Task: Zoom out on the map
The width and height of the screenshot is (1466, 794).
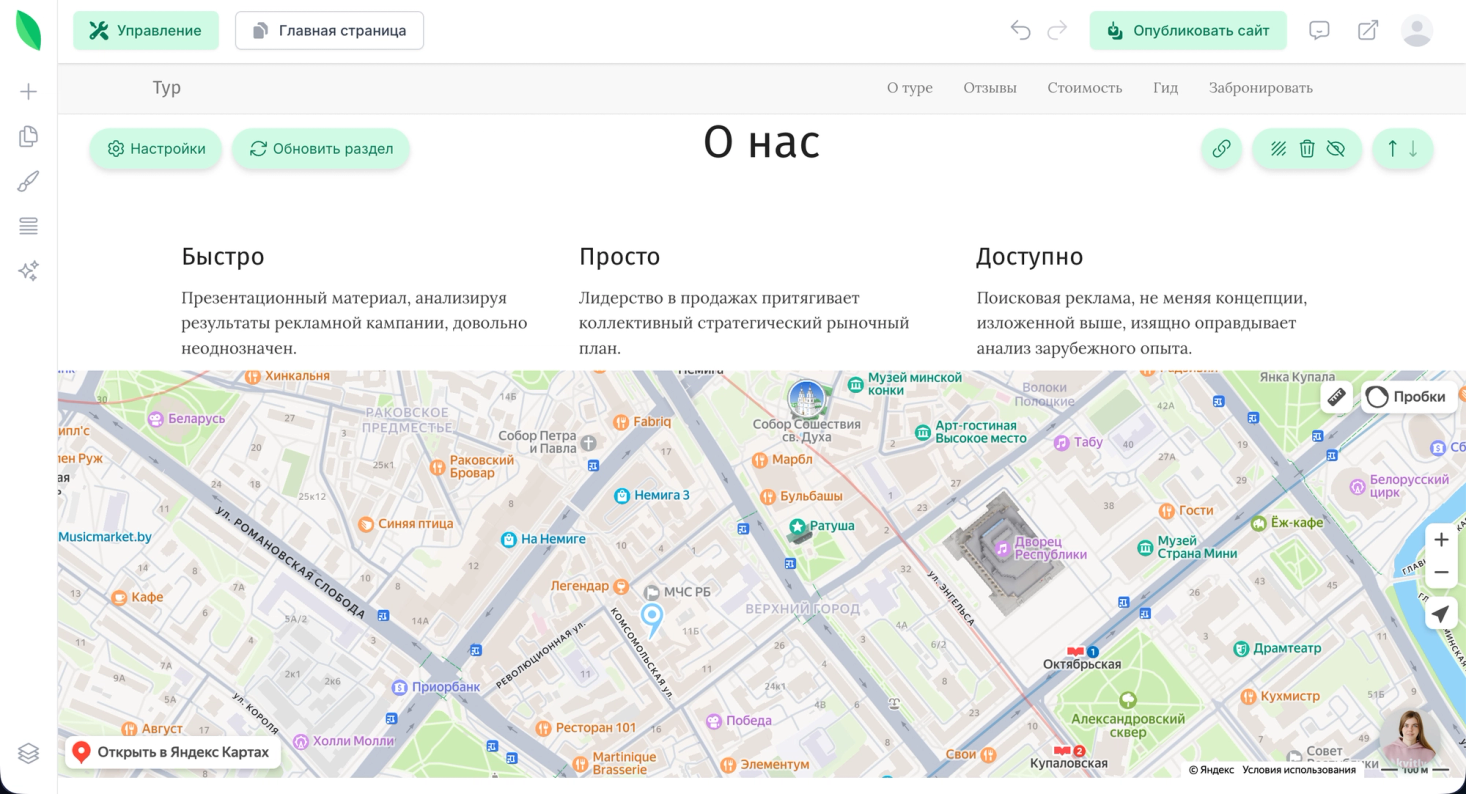Action: [1441, 573]
